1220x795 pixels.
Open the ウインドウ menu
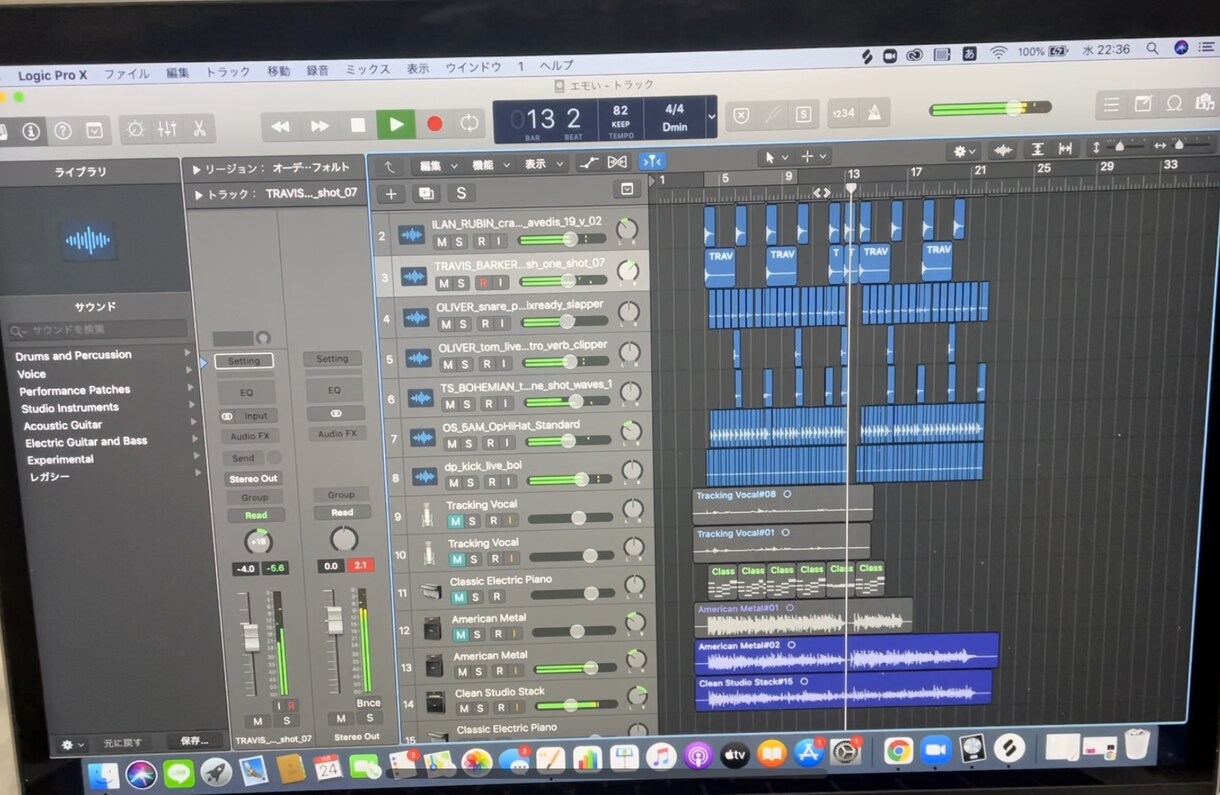(473, 67)
